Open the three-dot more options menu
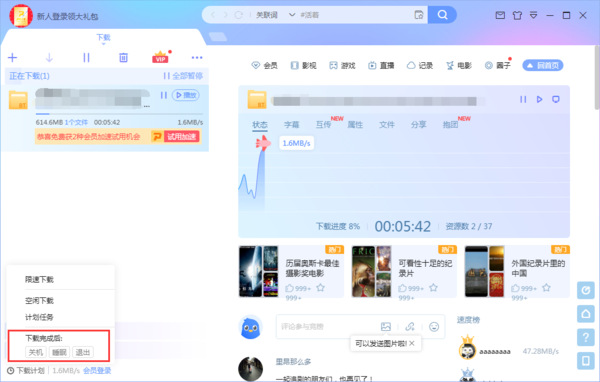 (x=197, y=57)
